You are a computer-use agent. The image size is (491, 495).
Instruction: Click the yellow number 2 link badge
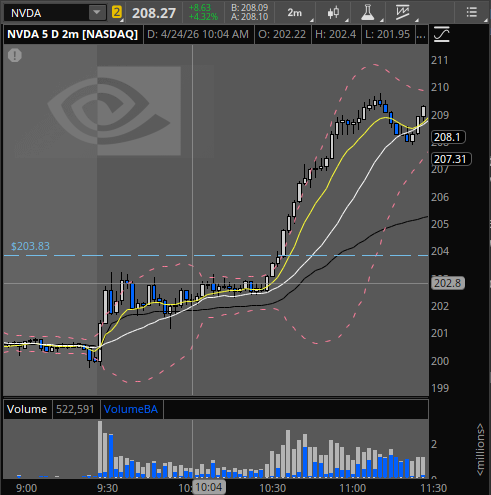coord(117,13)
